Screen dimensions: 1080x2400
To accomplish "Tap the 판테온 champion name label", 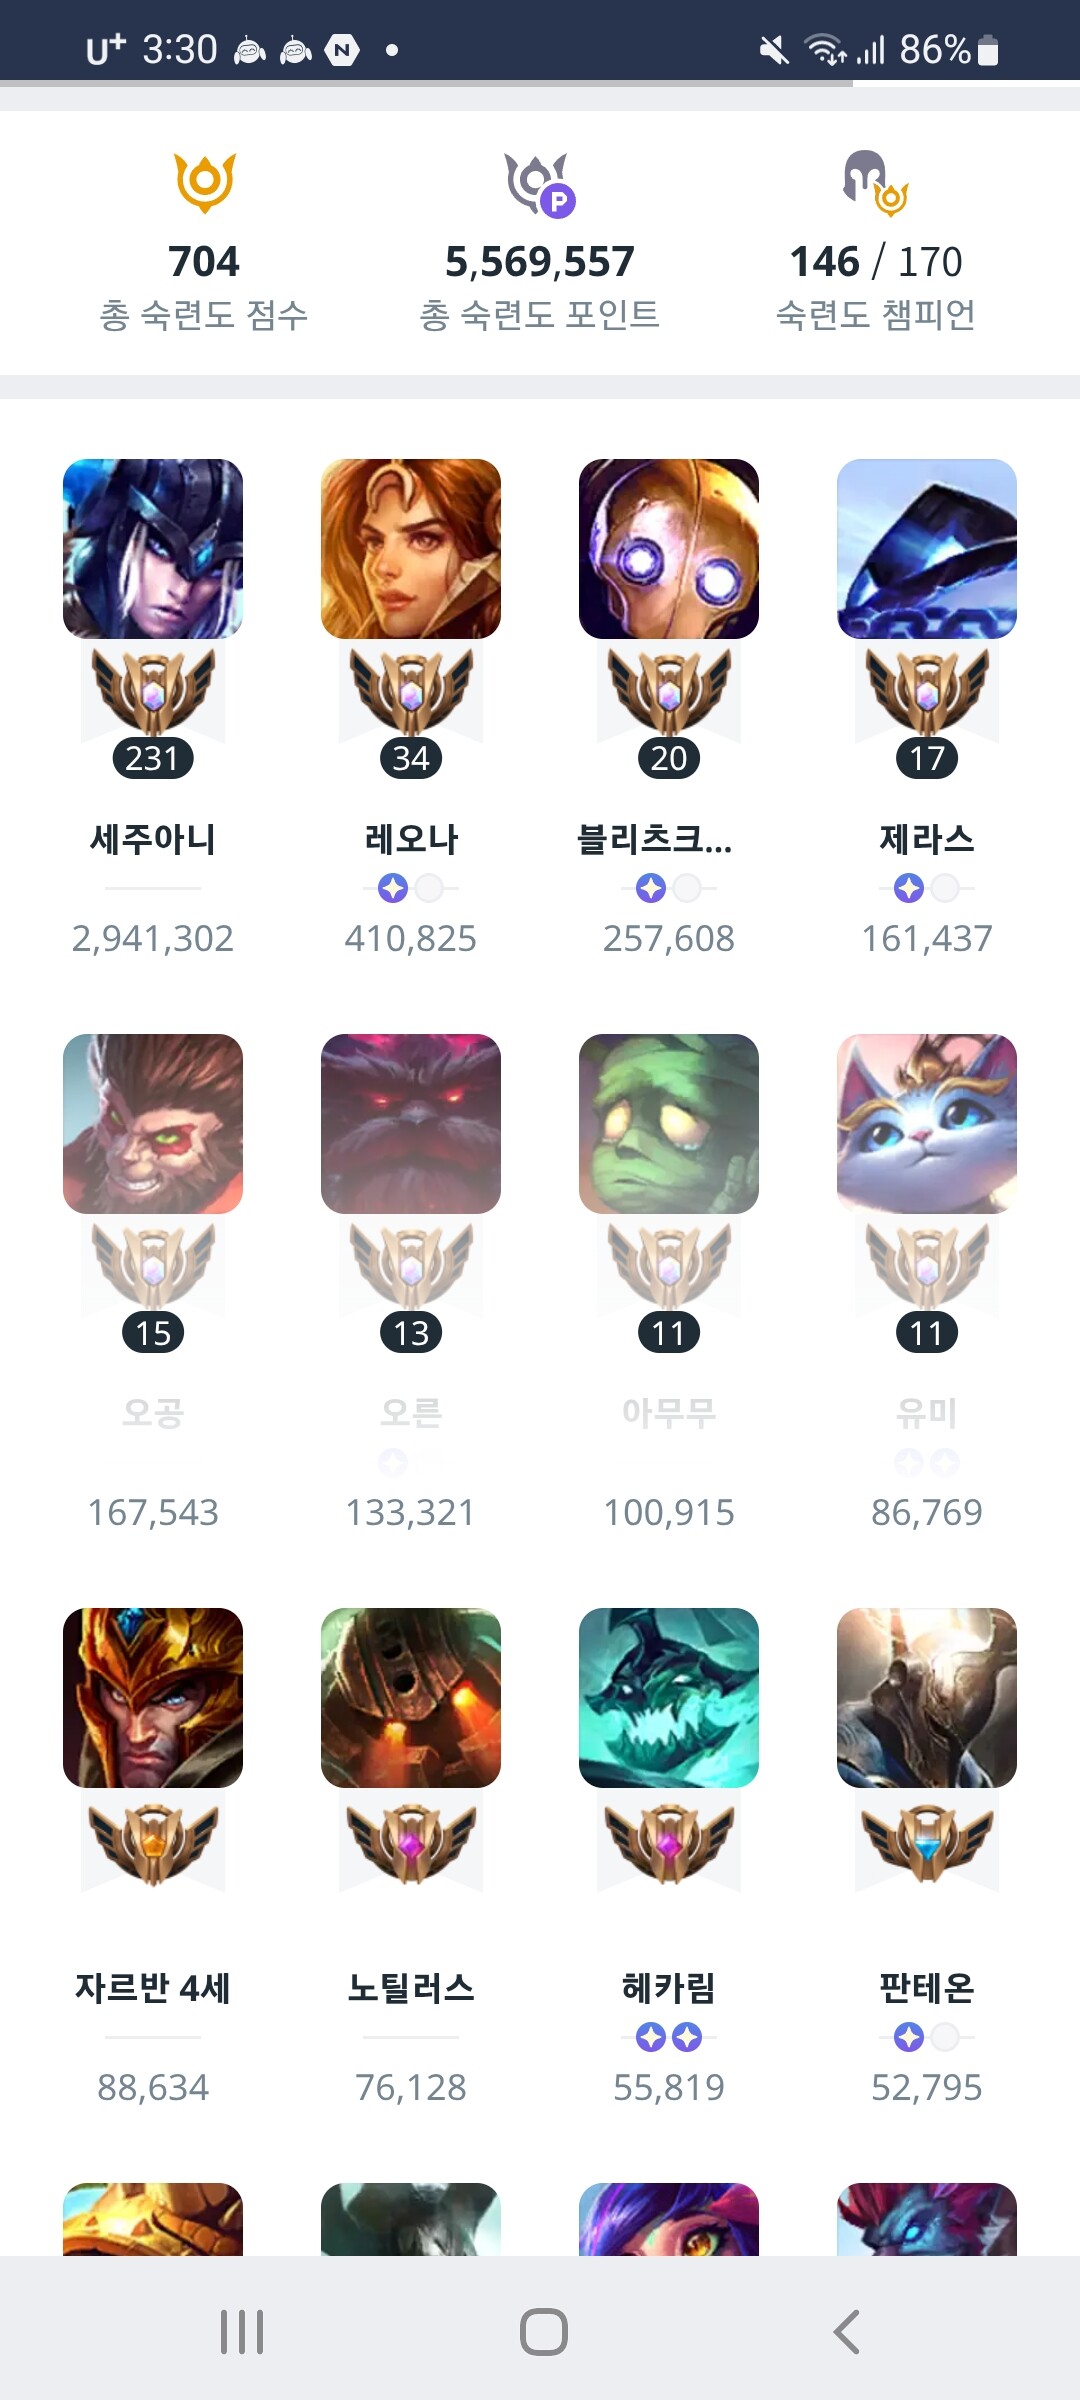I will pyautogui.click(x=927, y=1988).
